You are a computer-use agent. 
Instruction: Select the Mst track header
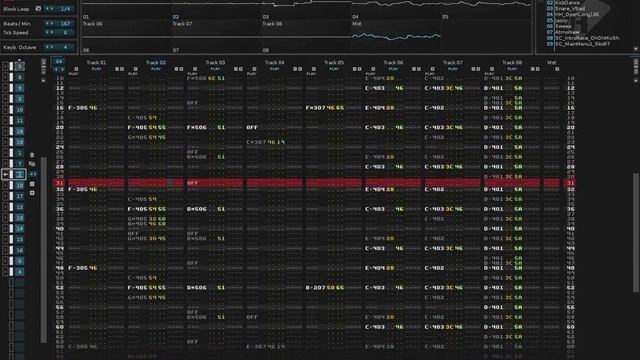(x=551, y=62)
